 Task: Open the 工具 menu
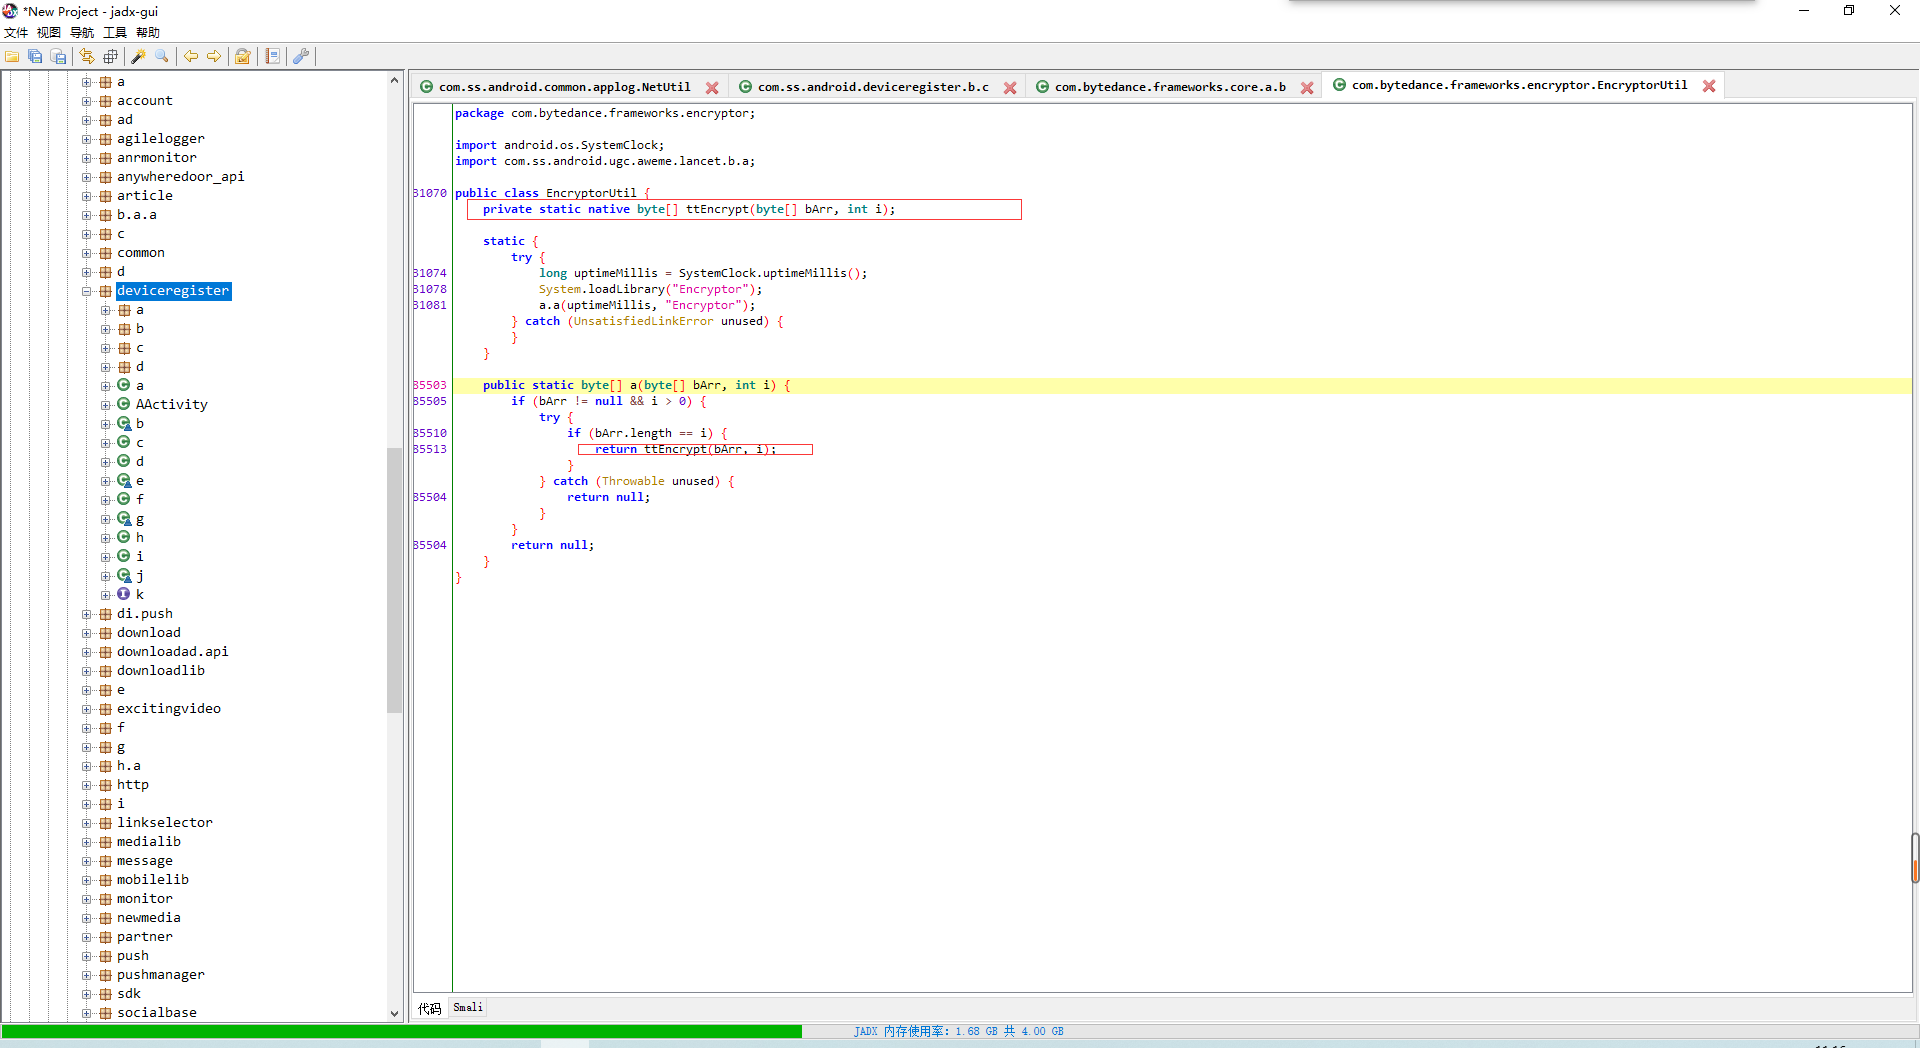pos(115,33)
